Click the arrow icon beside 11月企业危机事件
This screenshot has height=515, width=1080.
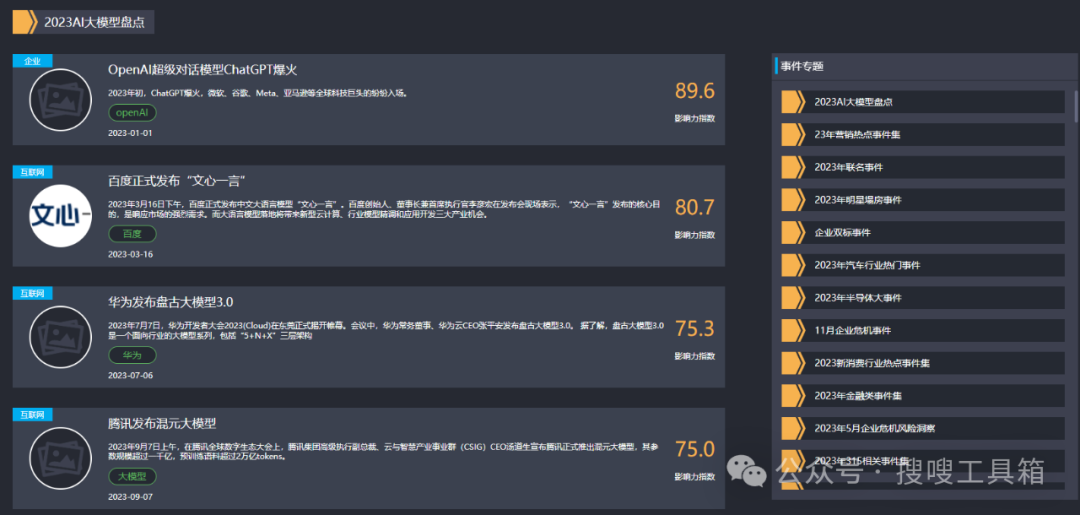[x=793, y=330]
